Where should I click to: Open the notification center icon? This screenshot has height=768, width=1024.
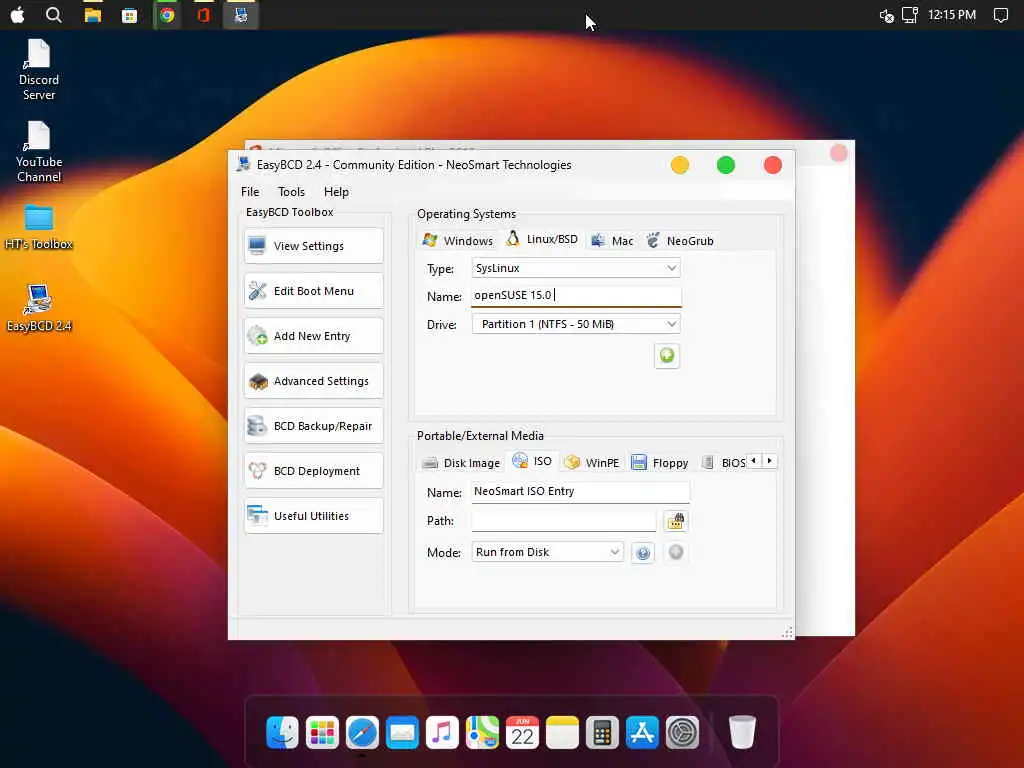[x=1000, y=15]
